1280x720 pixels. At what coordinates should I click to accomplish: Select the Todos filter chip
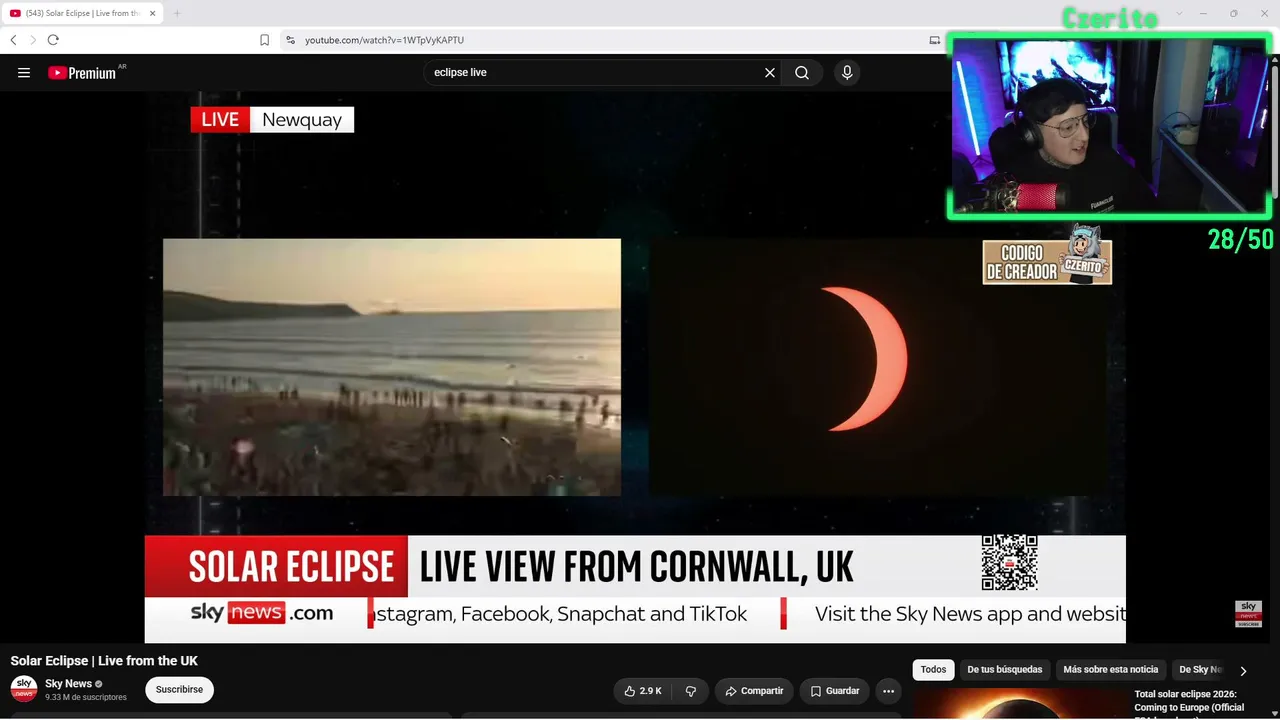click(933, 670)
